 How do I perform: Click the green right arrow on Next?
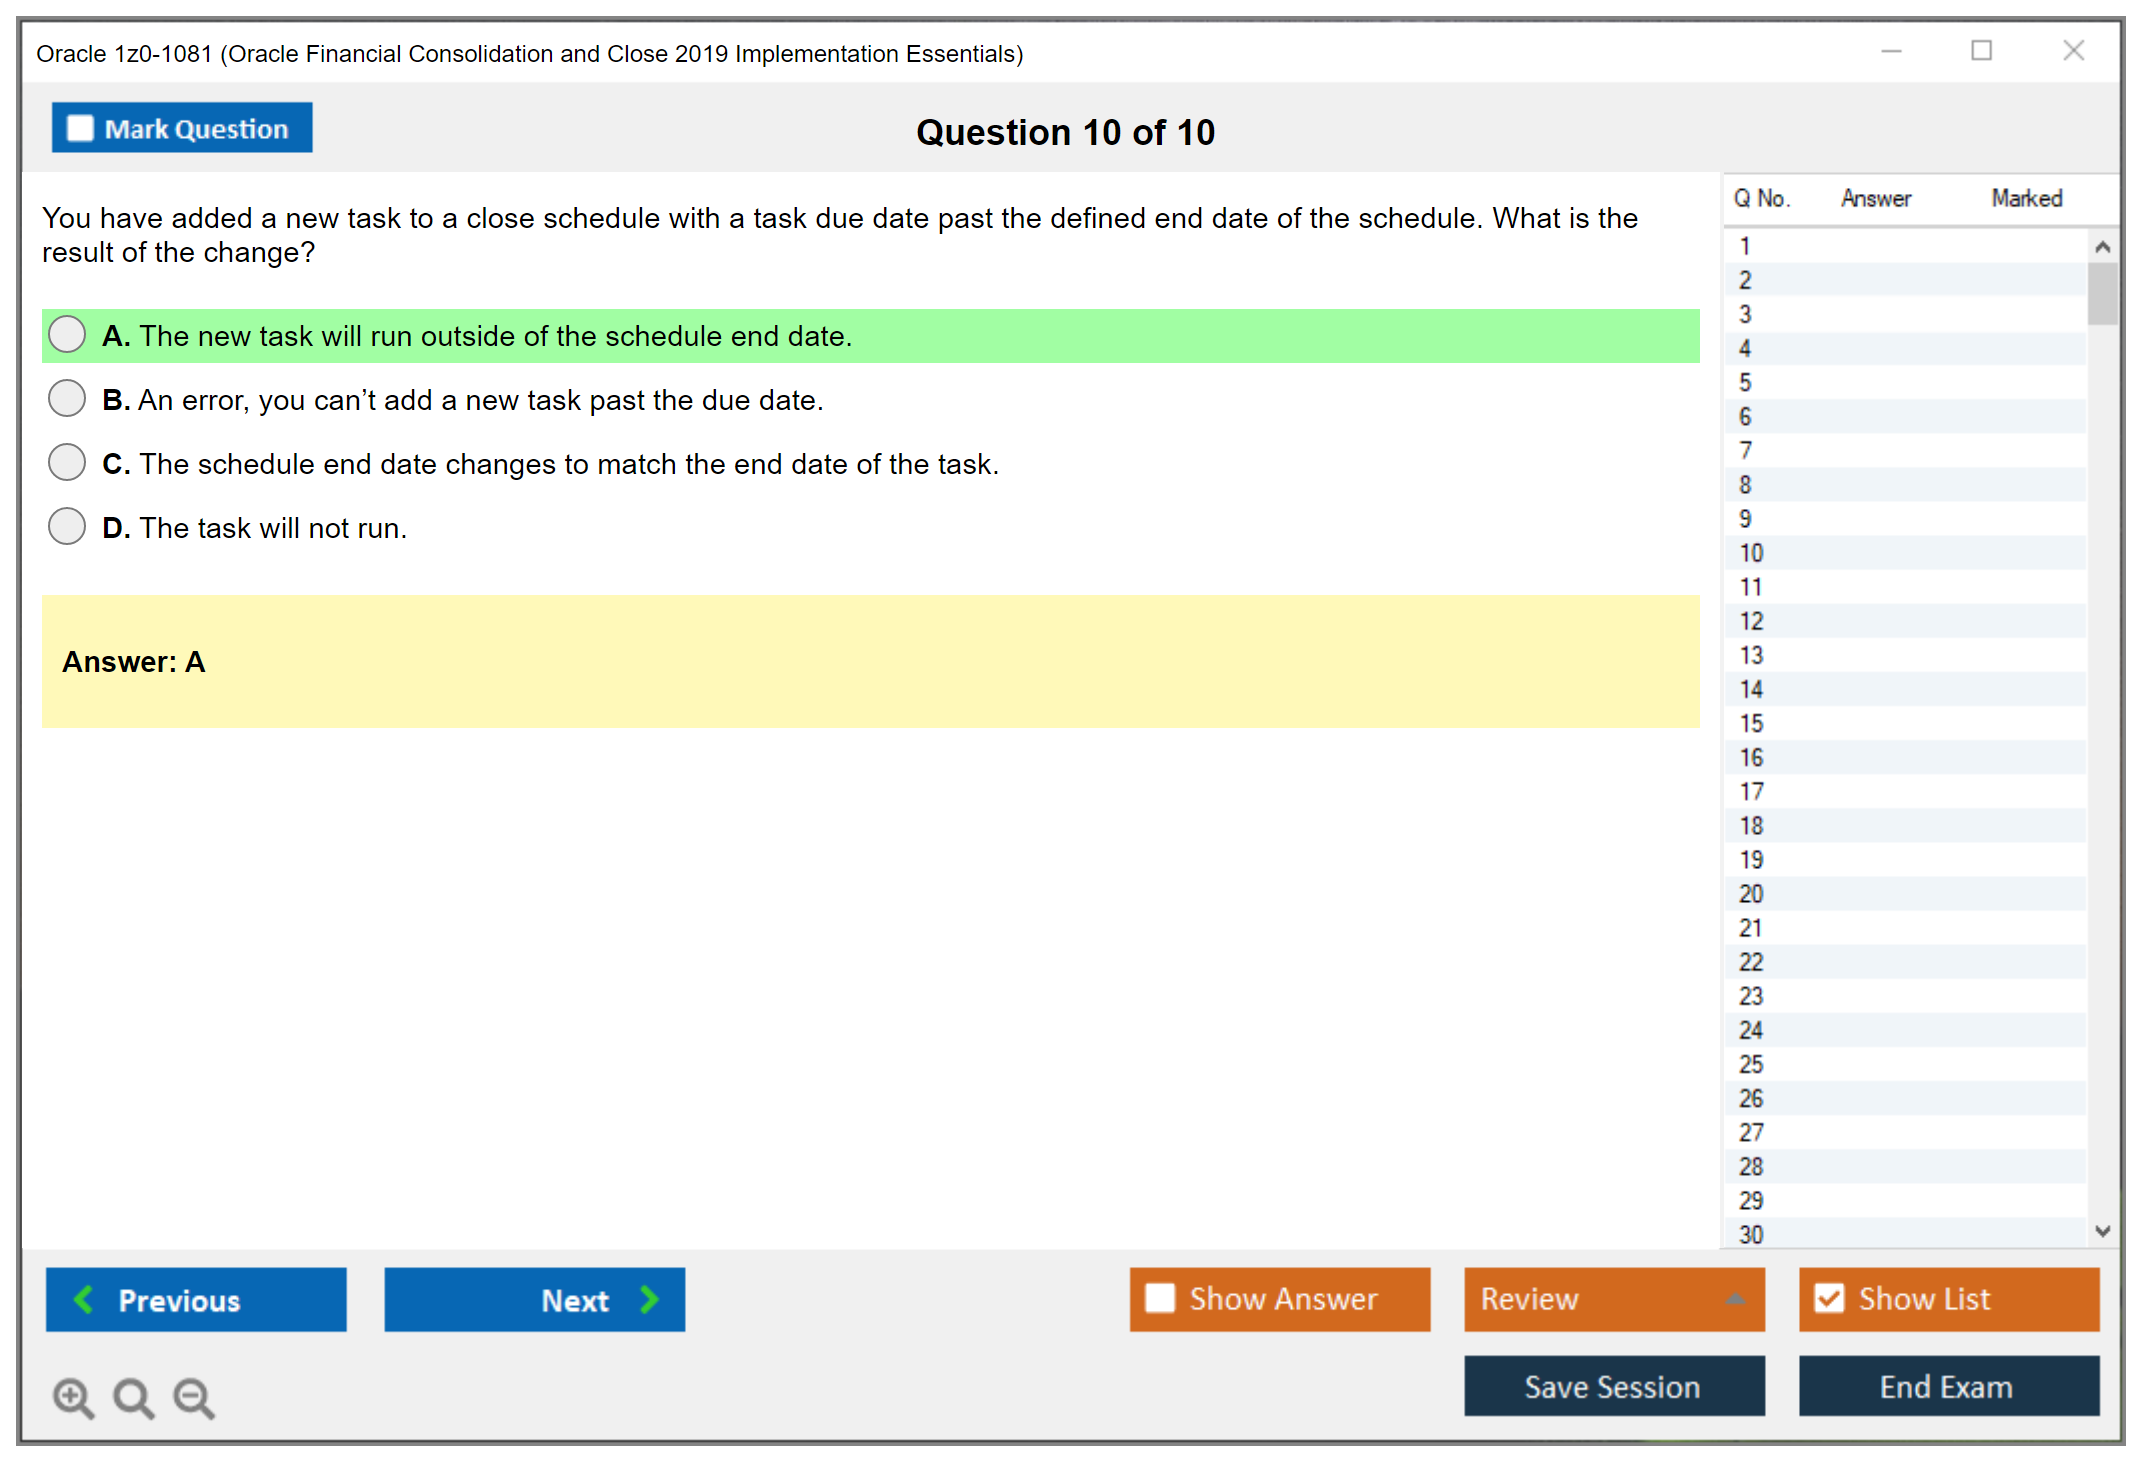[650, 1299]
